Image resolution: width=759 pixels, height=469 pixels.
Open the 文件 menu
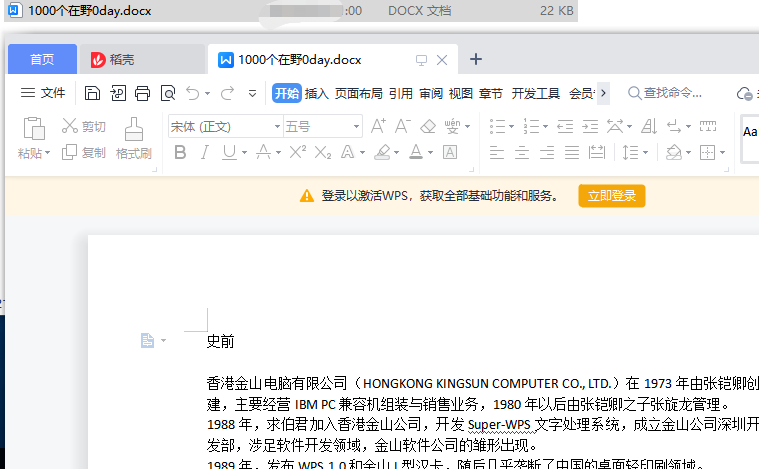click(43, 93)
